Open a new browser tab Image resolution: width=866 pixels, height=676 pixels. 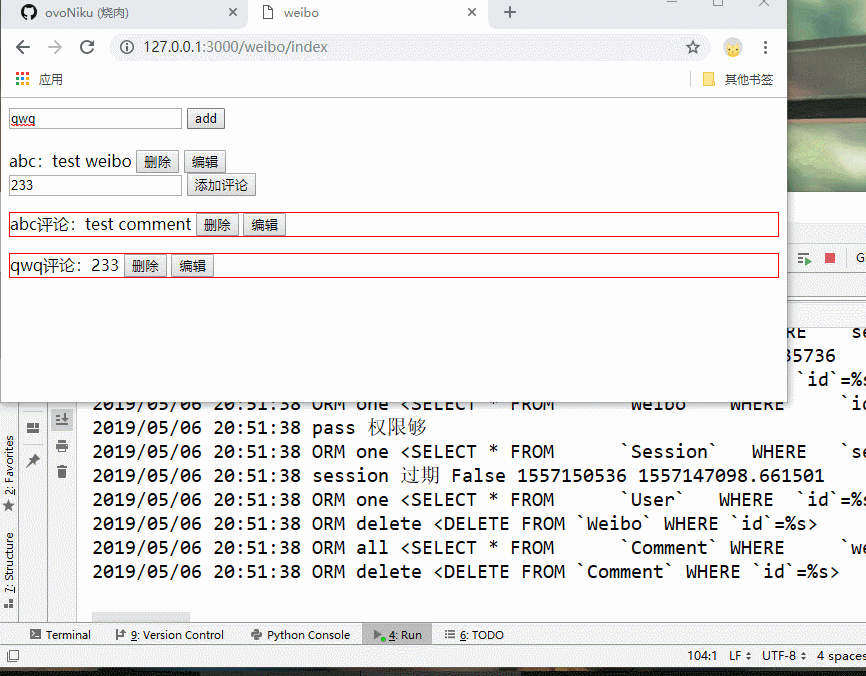[510, 12]
